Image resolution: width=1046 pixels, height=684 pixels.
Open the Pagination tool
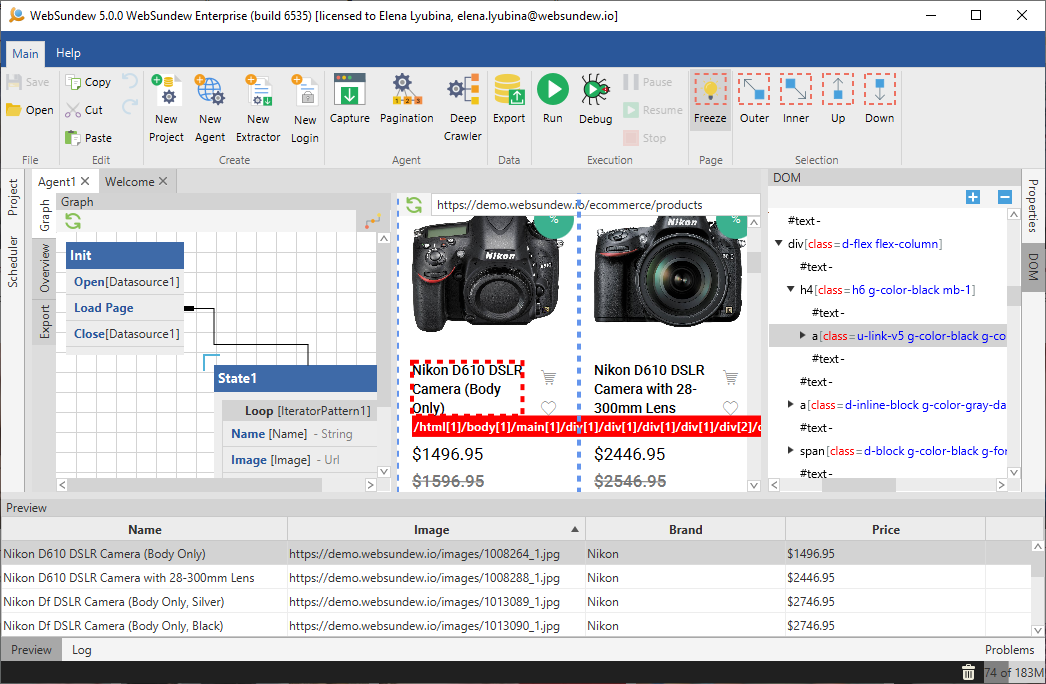(x=406, y=92)
